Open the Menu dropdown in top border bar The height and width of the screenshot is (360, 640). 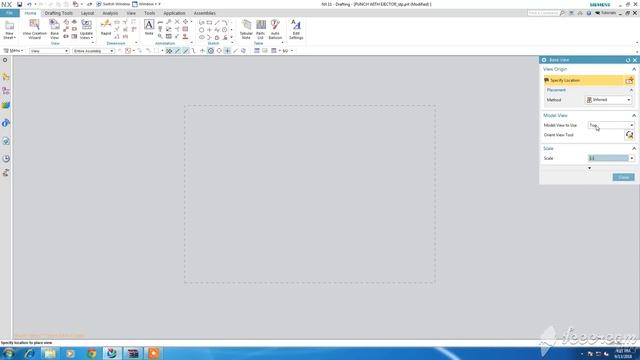[13, 51]
